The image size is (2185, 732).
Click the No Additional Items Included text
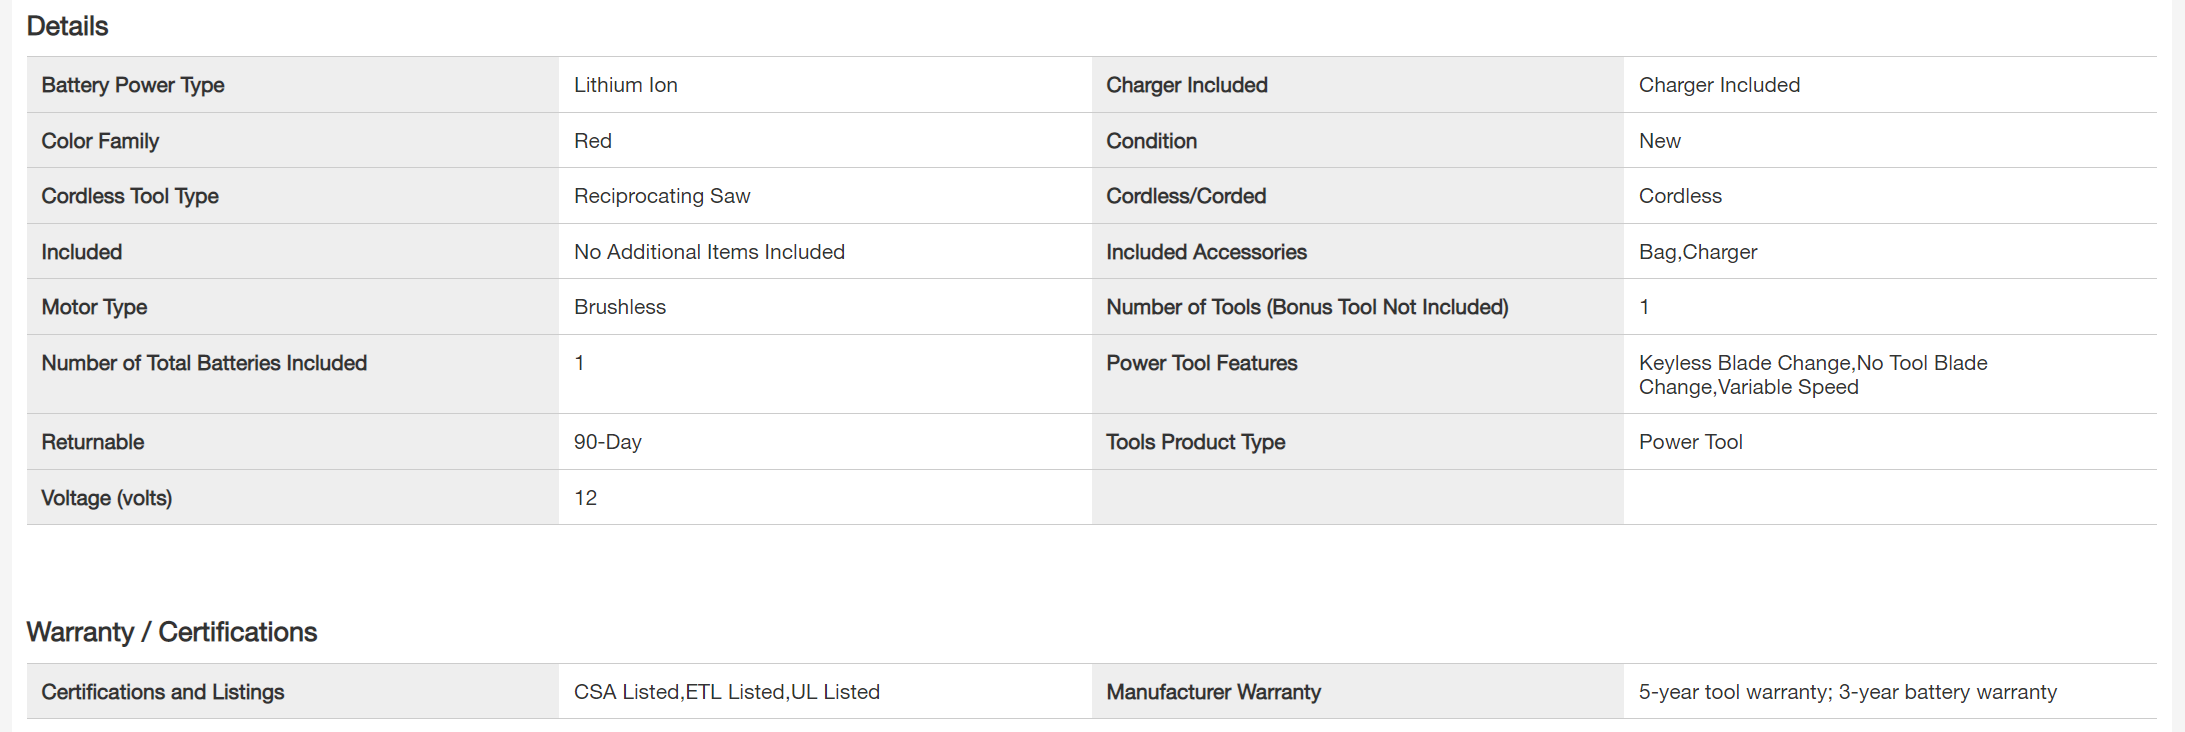click(x=709, y=252)
